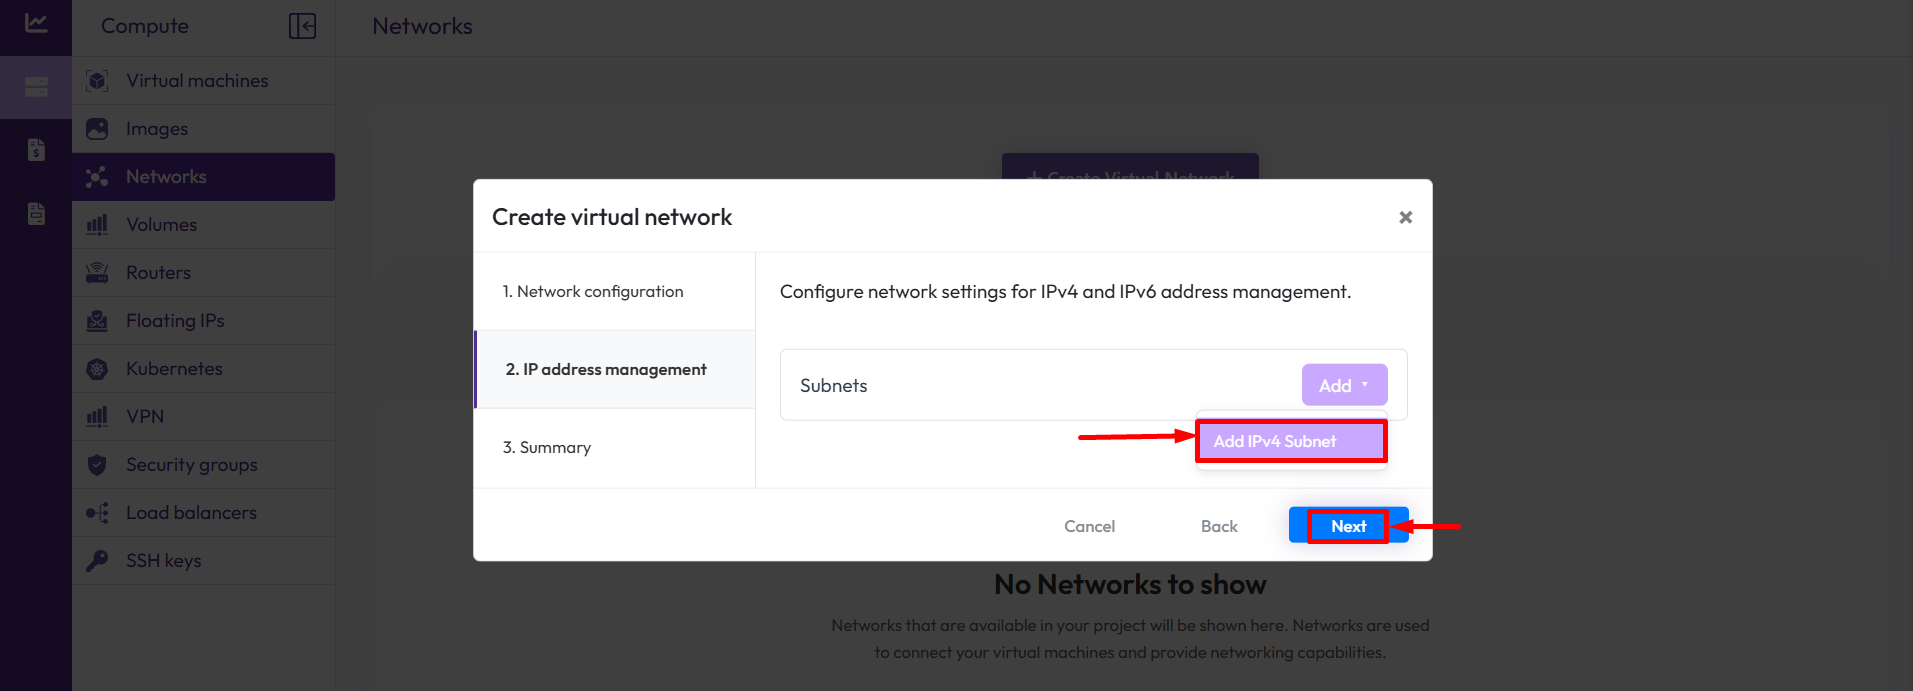Close the Create virtual network dialog

1405,217
